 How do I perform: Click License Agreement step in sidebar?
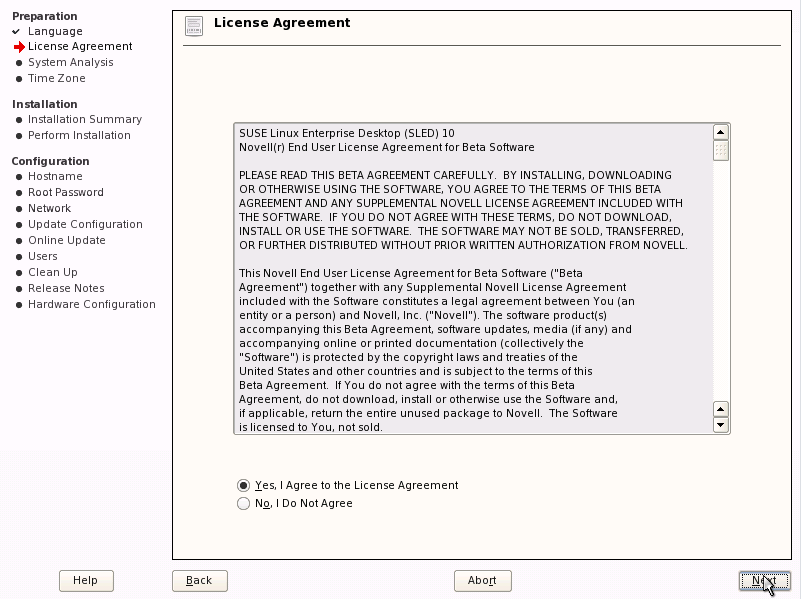point(80,46)
